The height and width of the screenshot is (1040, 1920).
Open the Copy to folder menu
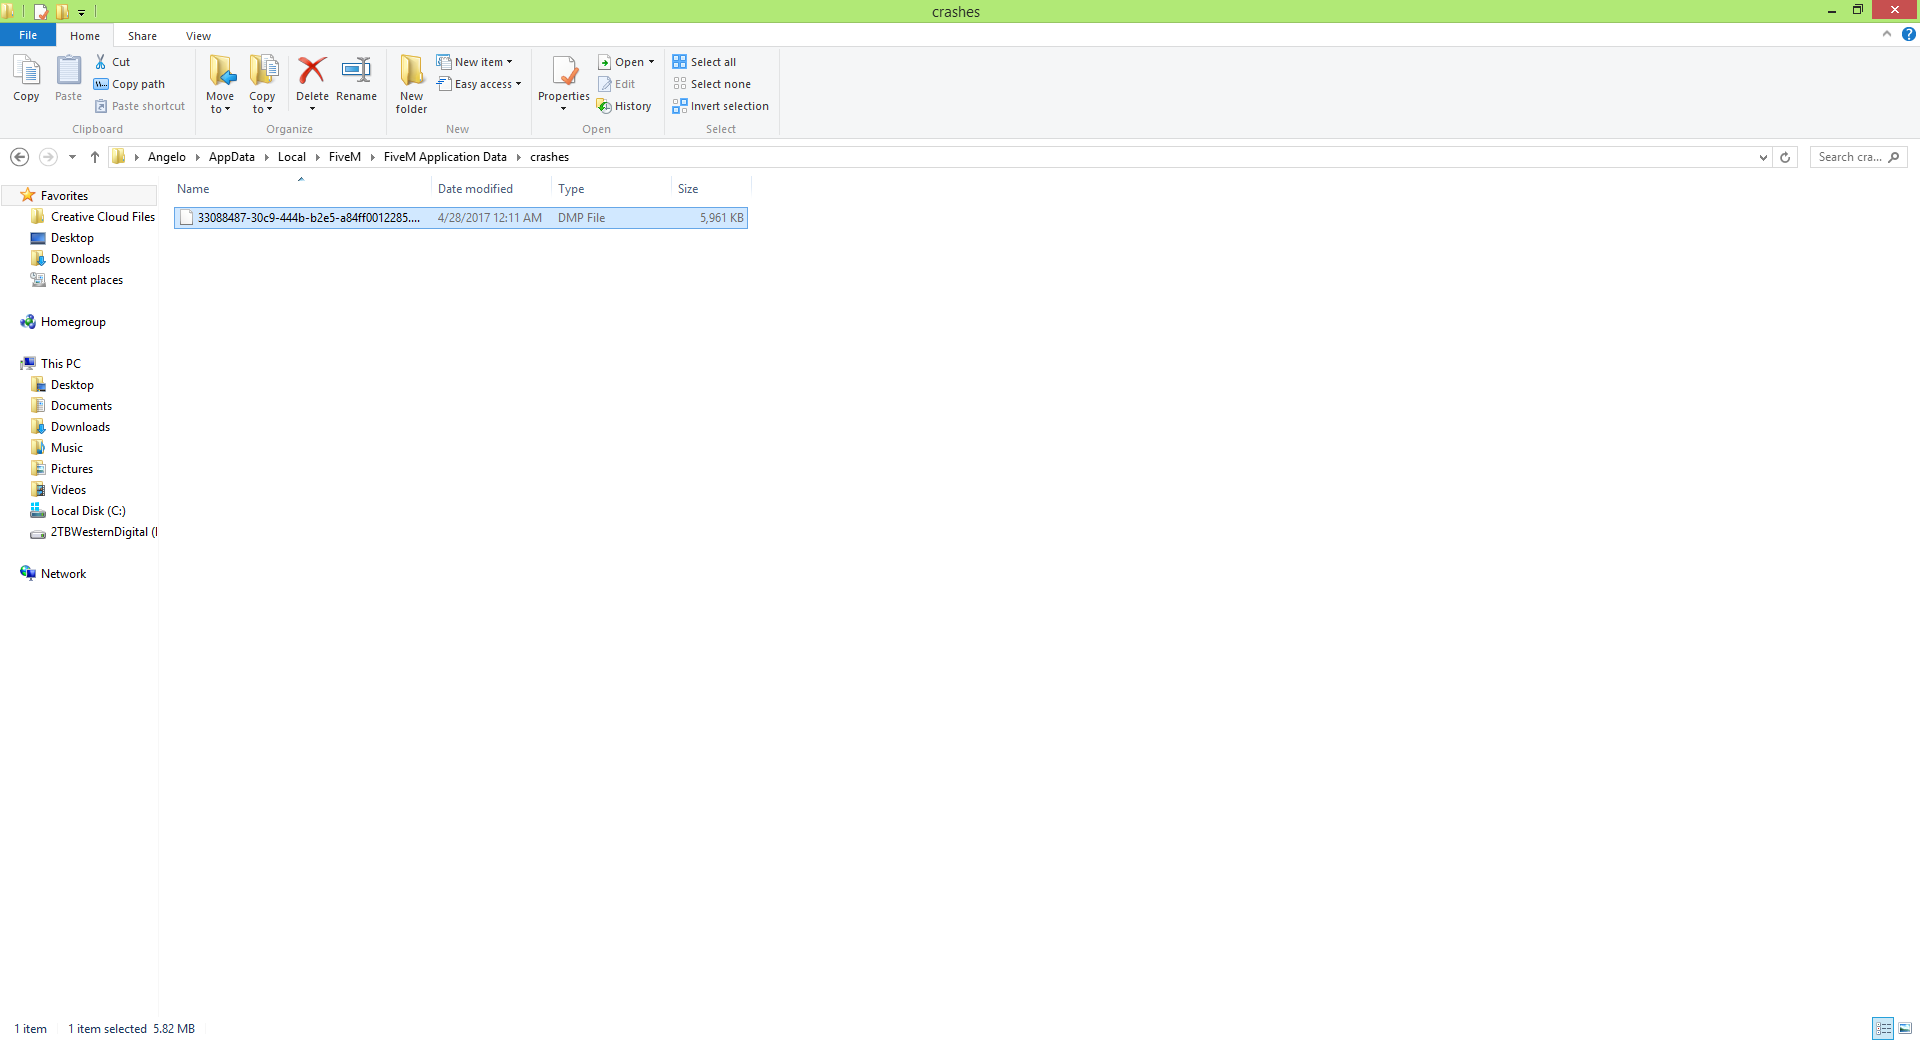[x=262, y=84]
